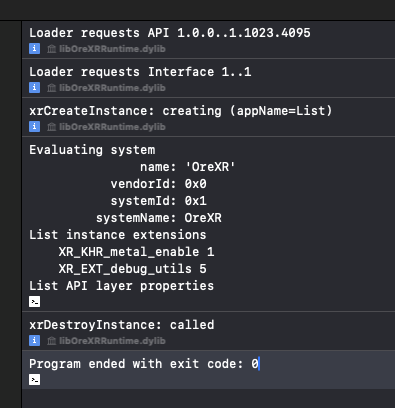Screen dimensions: 395x408
Task: Click libOreXRRuntime.dylib under Loader requests API
Action: click(x=112, y=49)
